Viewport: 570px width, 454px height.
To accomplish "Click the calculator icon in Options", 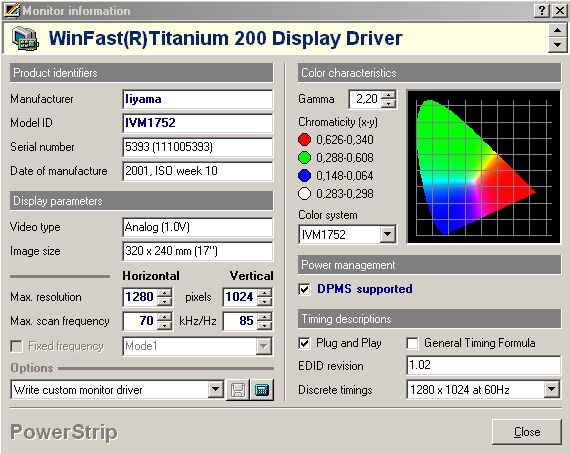I will [262, 390].
